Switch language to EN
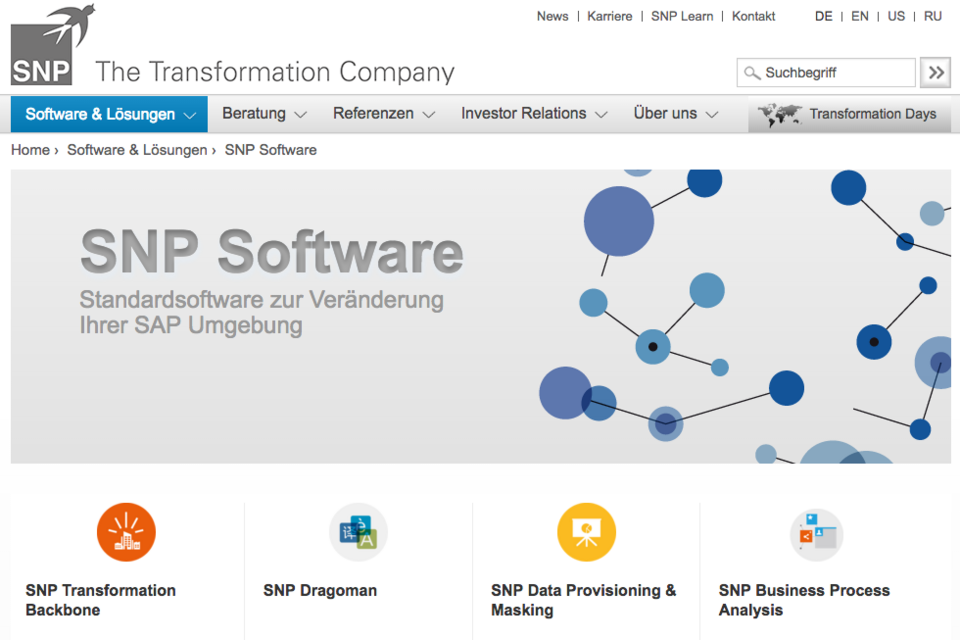 (860, 17)
